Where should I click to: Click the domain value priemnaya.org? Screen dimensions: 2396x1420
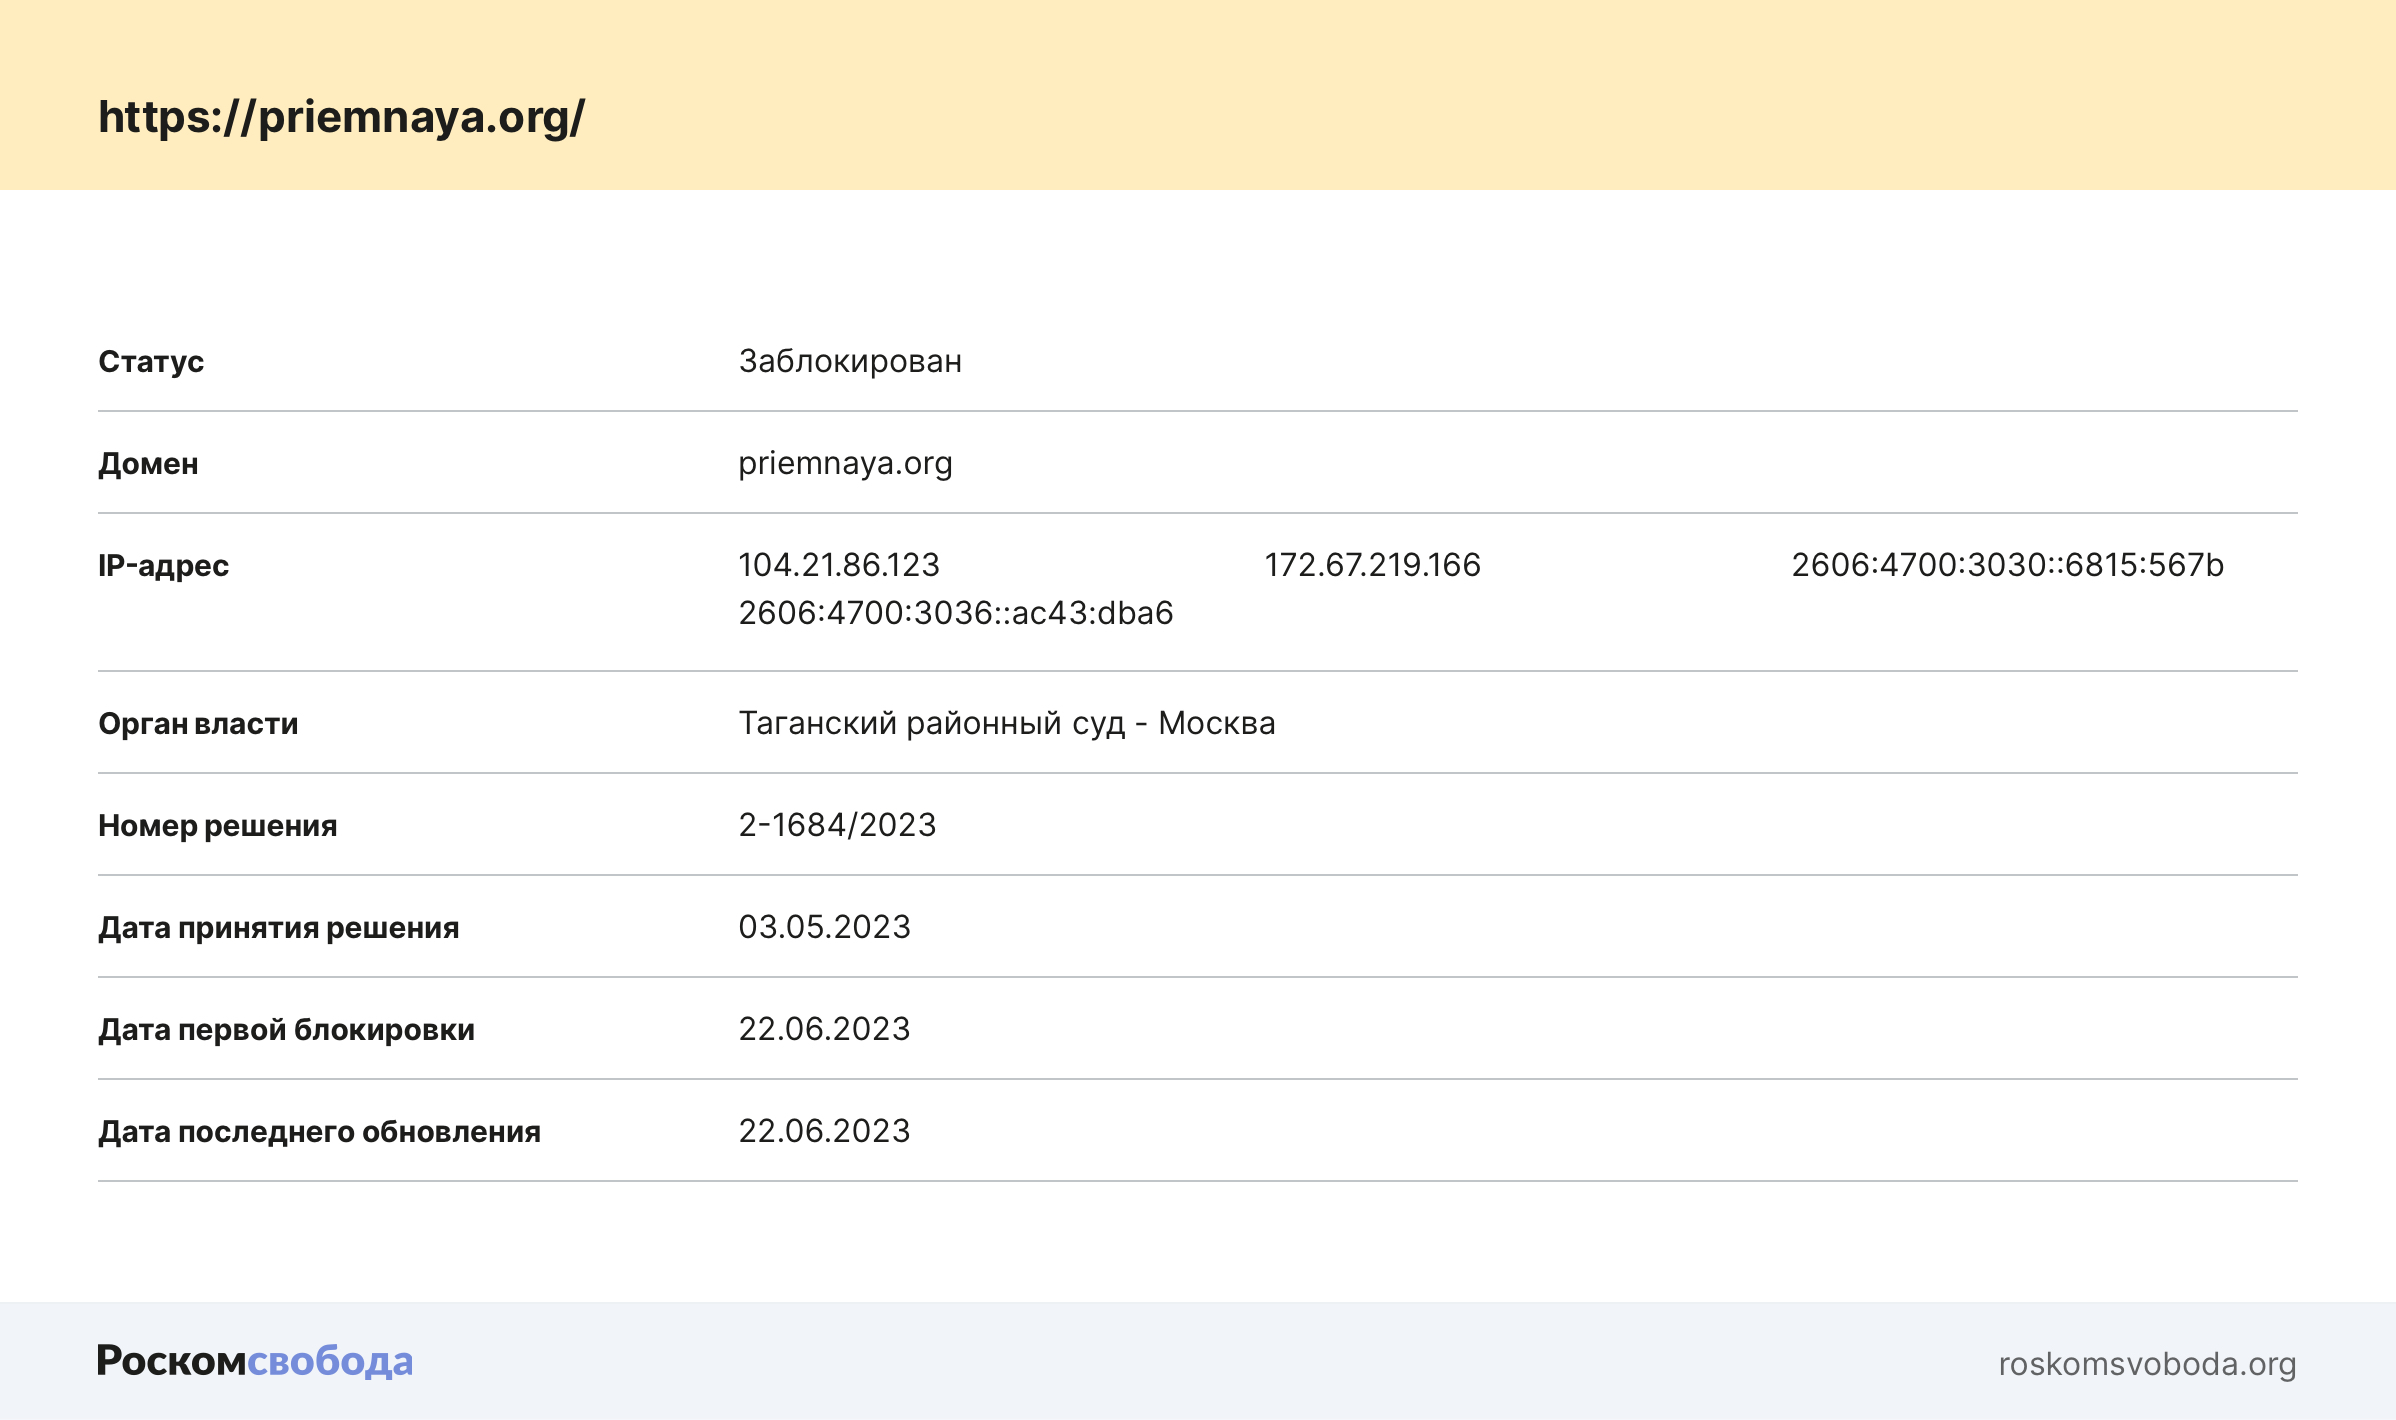(845, 463)
